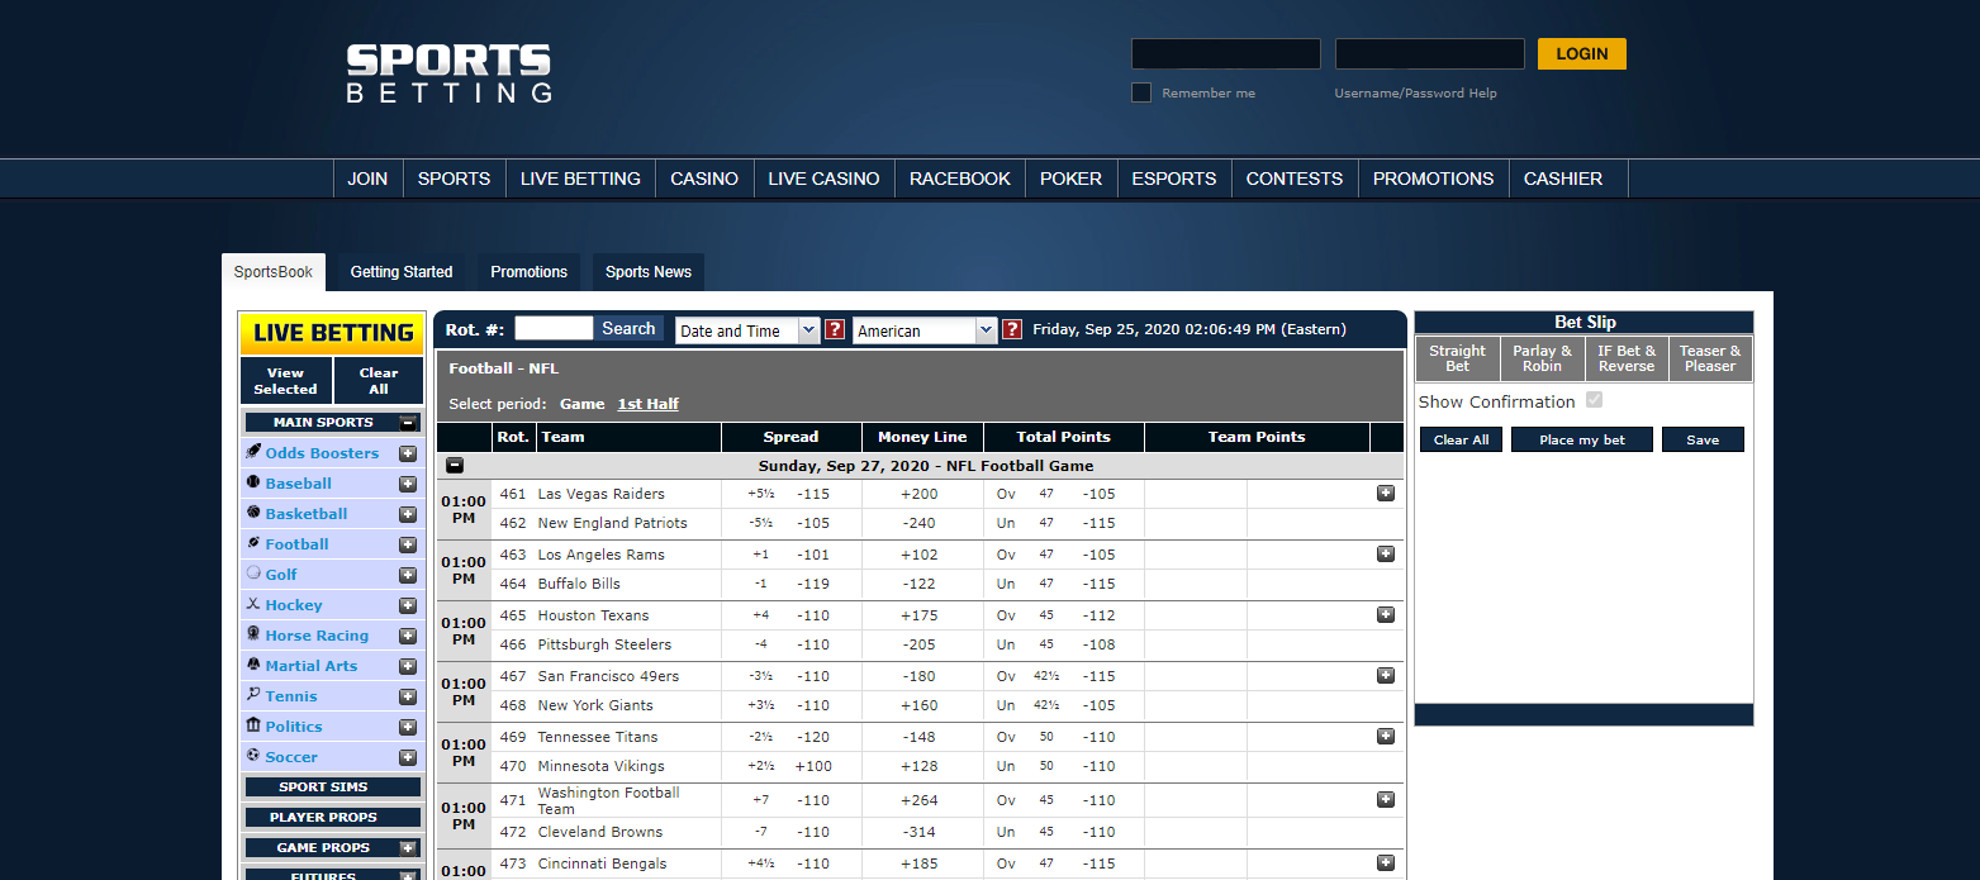Expand Rams vs Bills game options

(x=1386, y=554)
